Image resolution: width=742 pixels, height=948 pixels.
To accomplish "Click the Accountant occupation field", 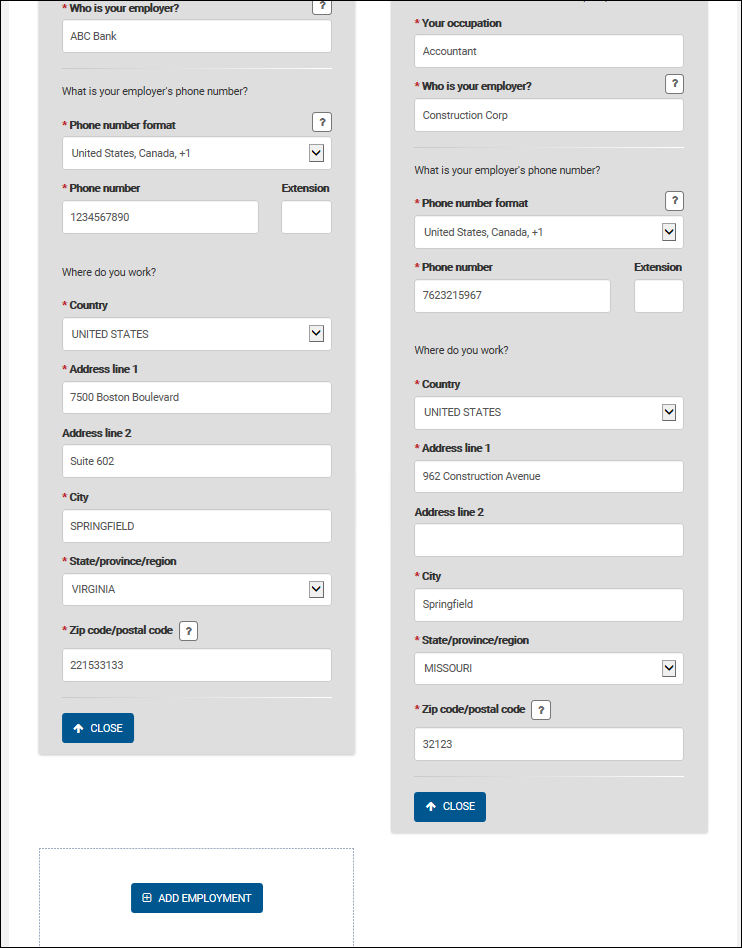I will (548, 51).
